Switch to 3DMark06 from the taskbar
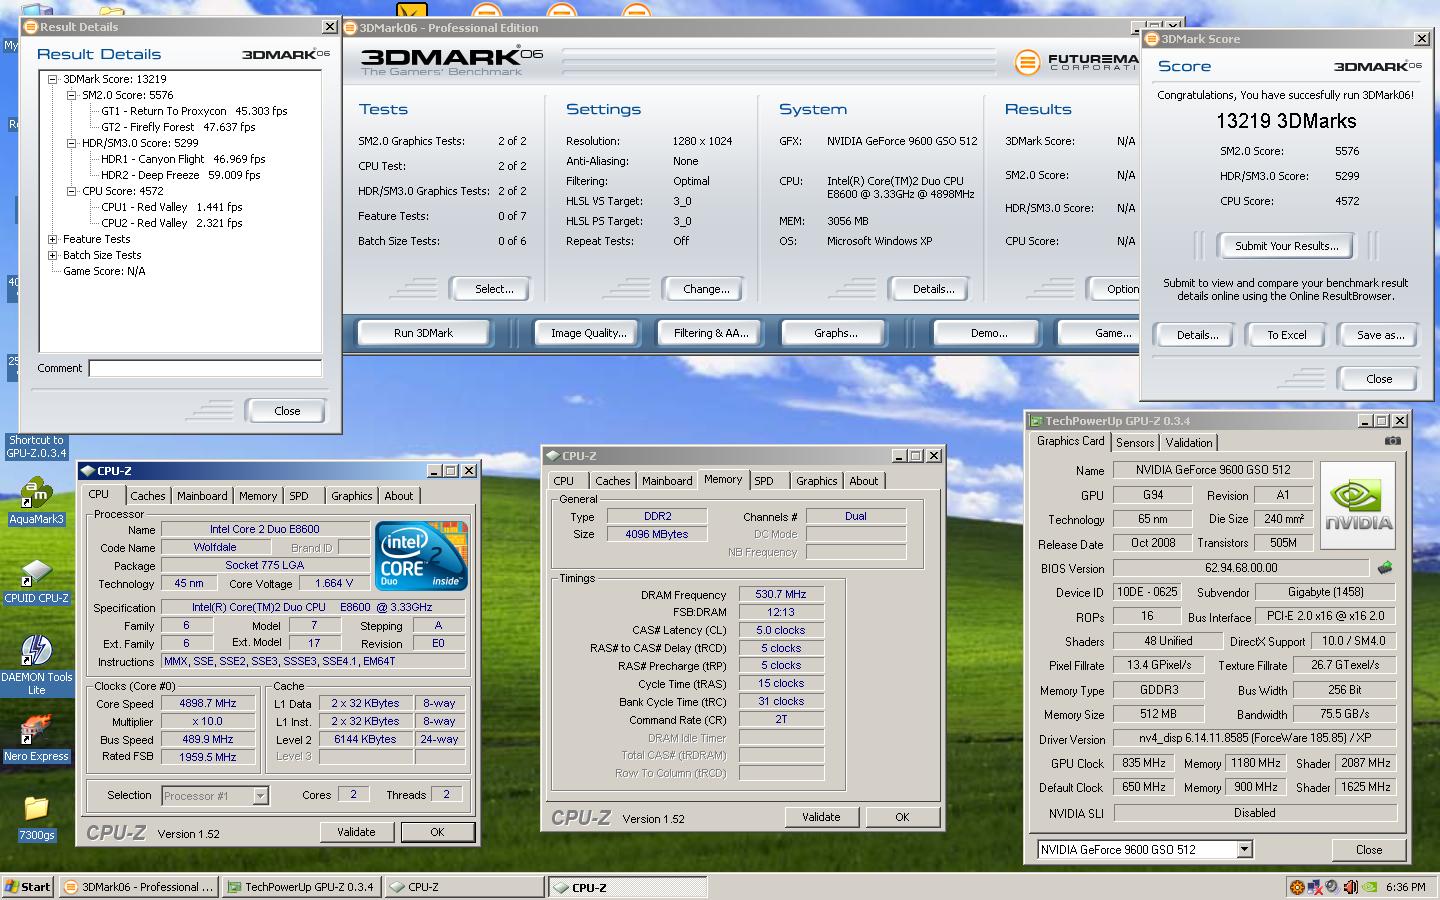 point(139,887)
